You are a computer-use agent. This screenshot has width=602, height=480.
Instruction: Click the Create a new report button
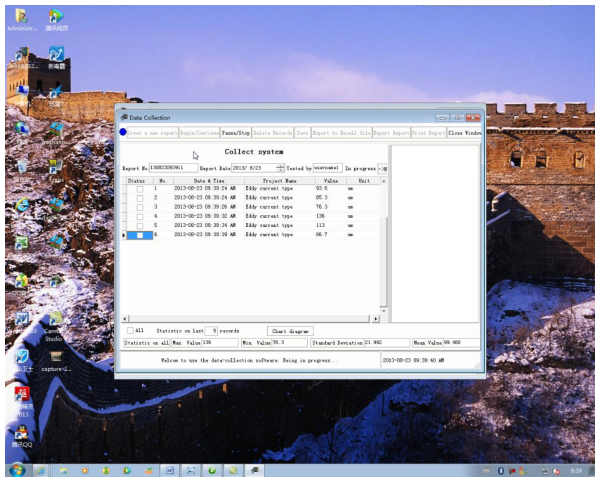click(x=152, y=133)
